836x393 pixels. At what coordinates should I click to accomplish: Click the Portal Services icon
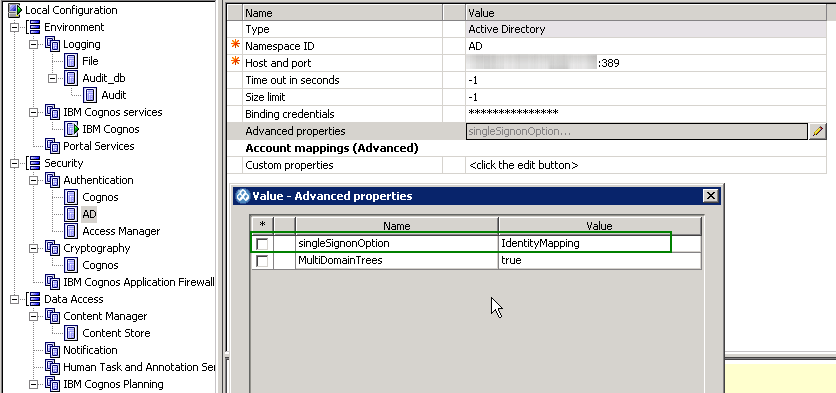pyautogui.click(x=53, y=146)
